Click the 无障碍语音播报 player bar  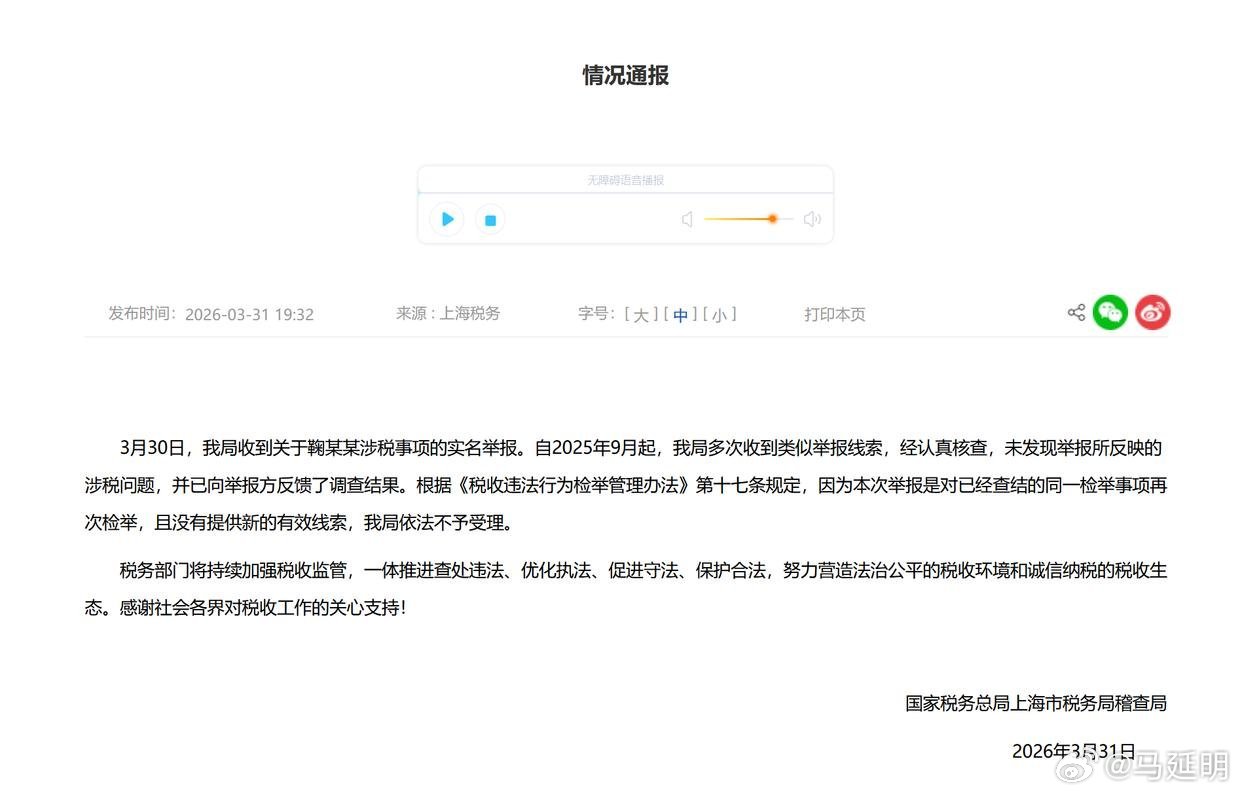624,180
